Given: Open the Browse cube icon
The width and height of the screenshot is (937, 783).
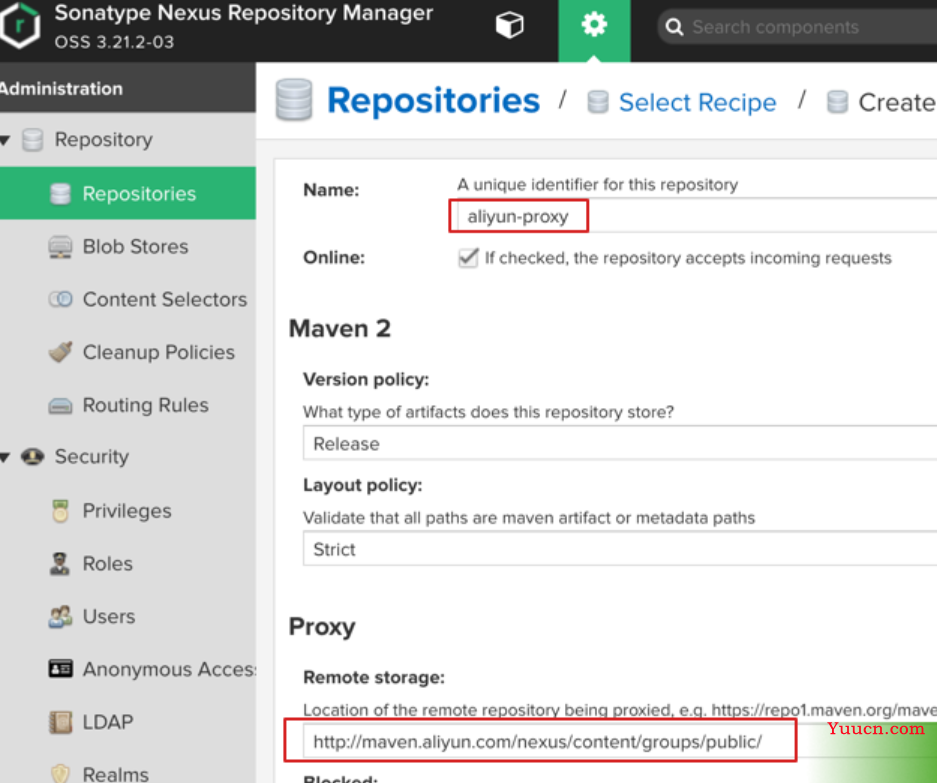Looking at the screenshot, I should tap(509, 25).
